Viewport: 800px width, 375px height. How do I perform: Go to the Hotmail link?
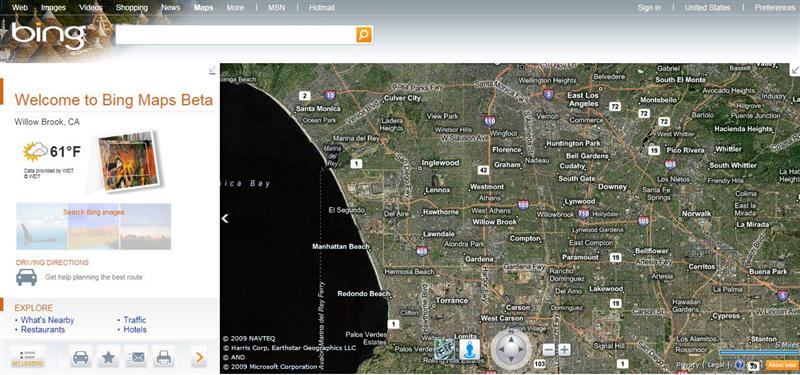point(322,8)
